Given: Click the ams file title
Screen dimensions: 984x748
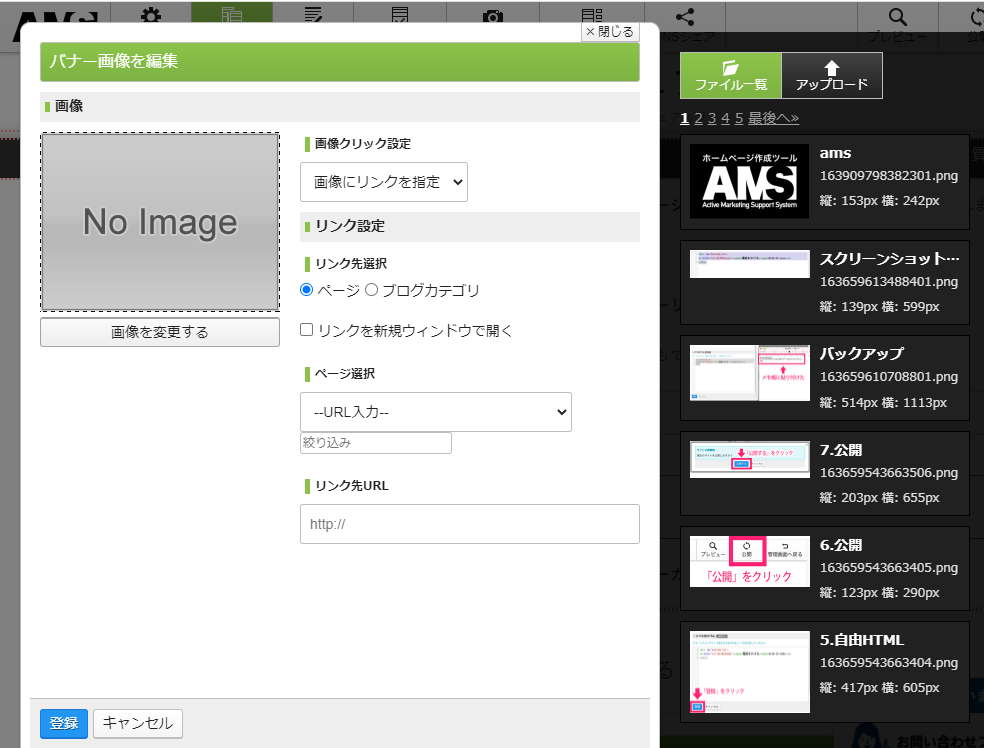Looking at the screenshot, I should coord(835,153).
